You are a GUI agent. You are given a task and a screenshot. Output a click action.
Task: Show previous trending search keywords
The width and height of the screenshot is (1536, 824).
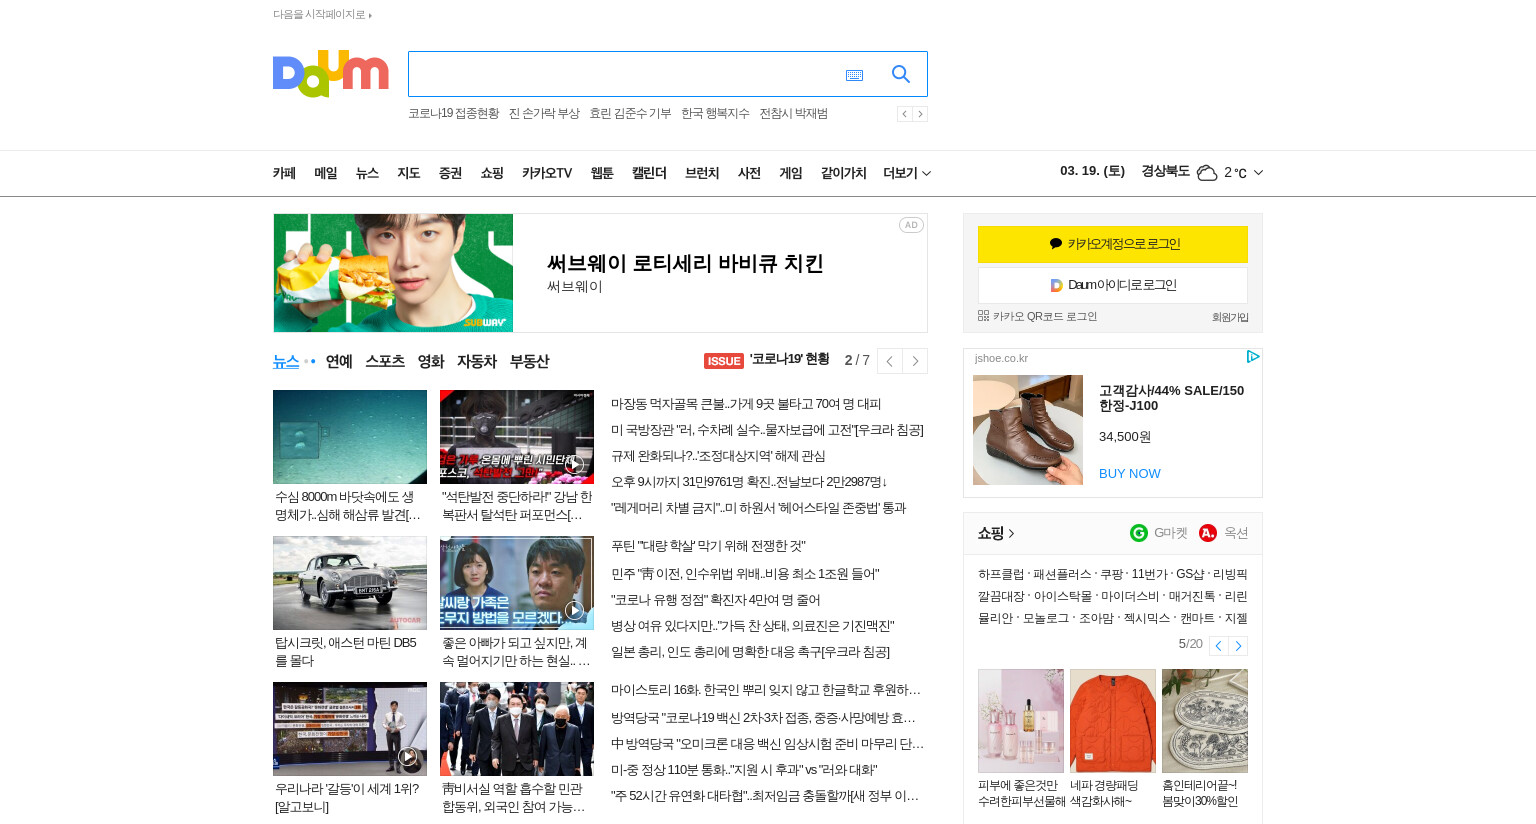click(904, 114)
